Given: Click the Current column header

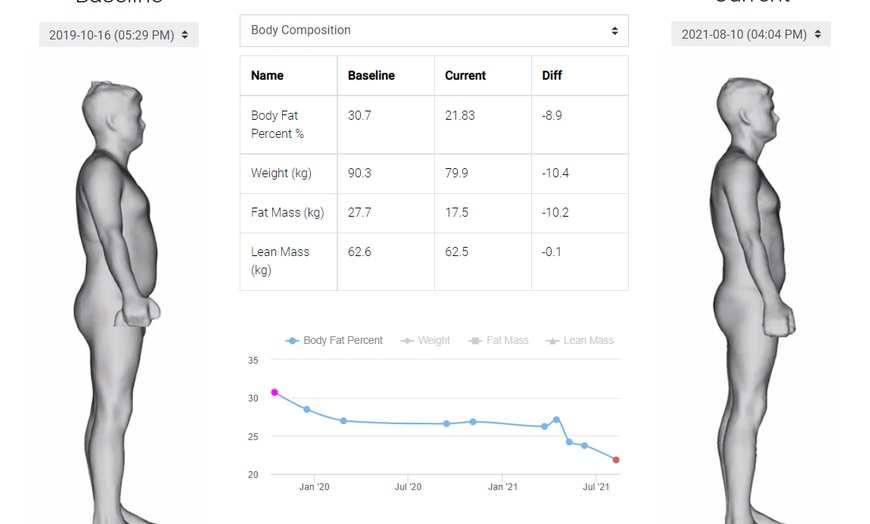Looking at the screenshot, I should click(465, 76).
